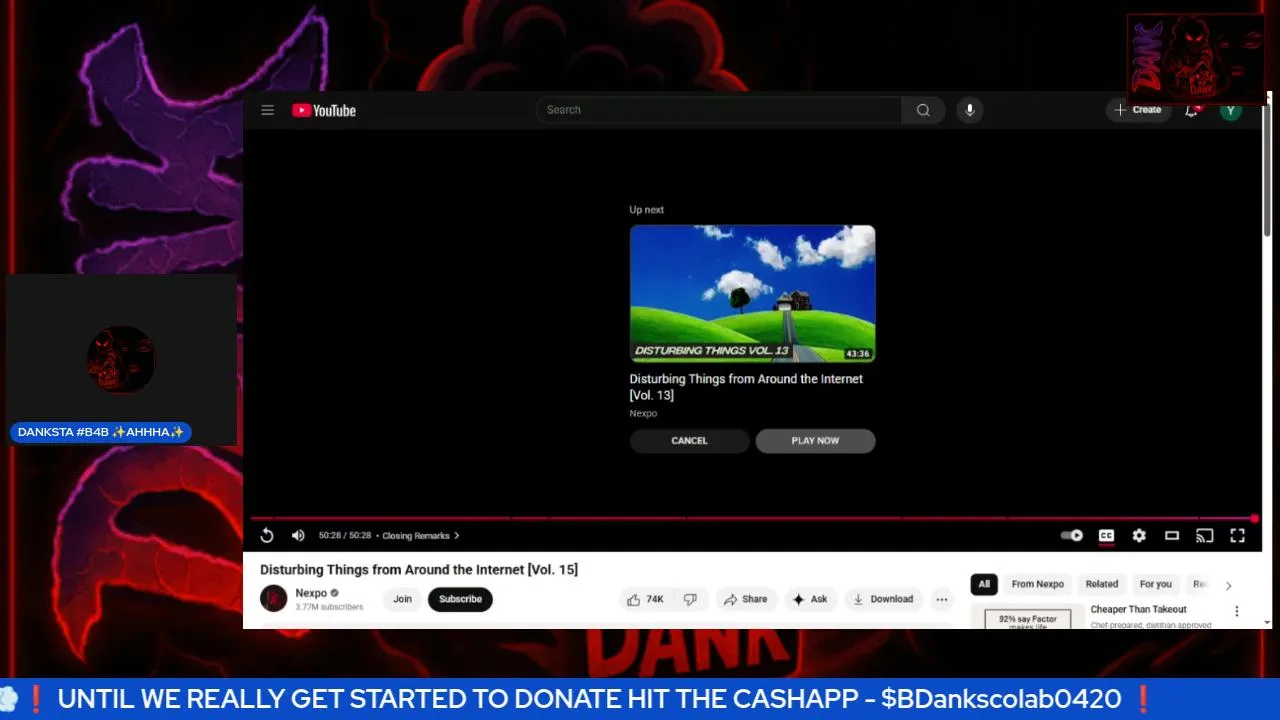
Task: Click the 50:28 / 50:28 time display
Action: coord(344,536)
